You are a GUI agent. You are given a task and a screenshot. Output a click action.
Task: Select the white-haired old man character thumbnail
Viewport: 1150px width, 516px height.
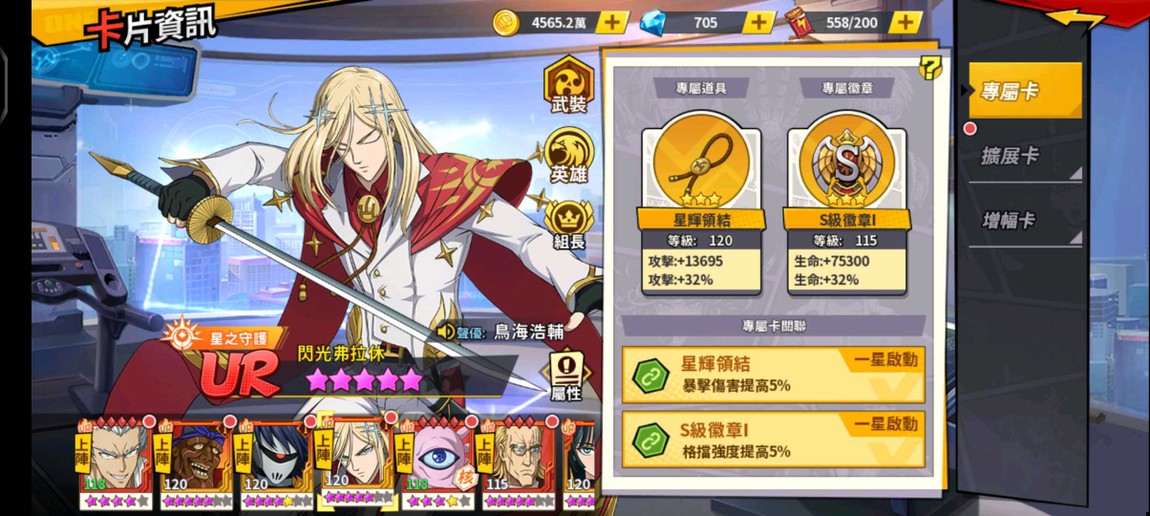(x=116, y=462)
